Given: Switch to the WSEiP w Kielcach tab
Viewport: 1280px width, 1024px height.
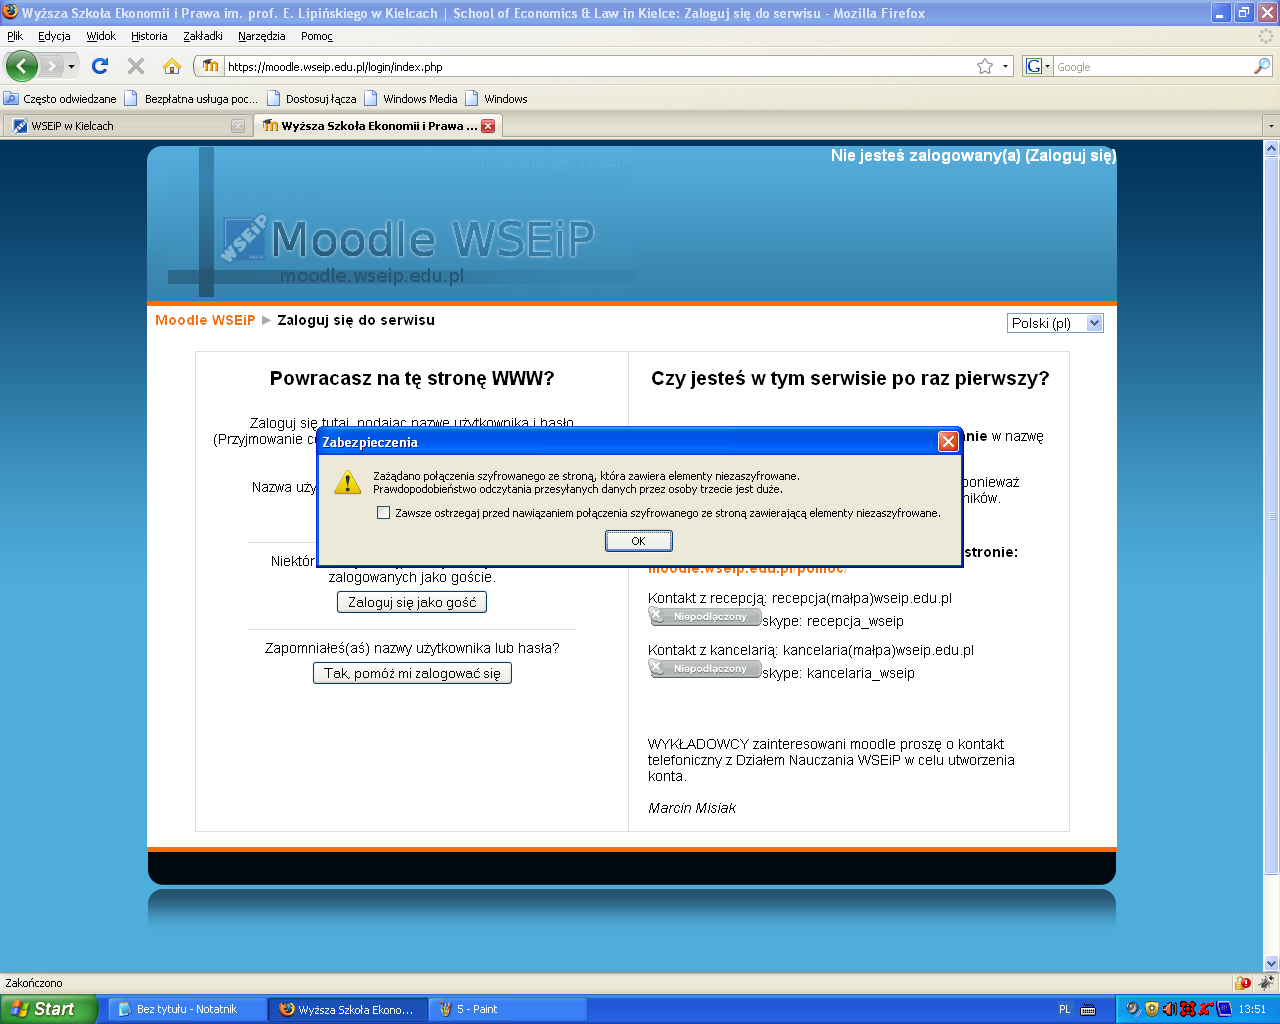Looking at the screenshot, I should point(127,126).
